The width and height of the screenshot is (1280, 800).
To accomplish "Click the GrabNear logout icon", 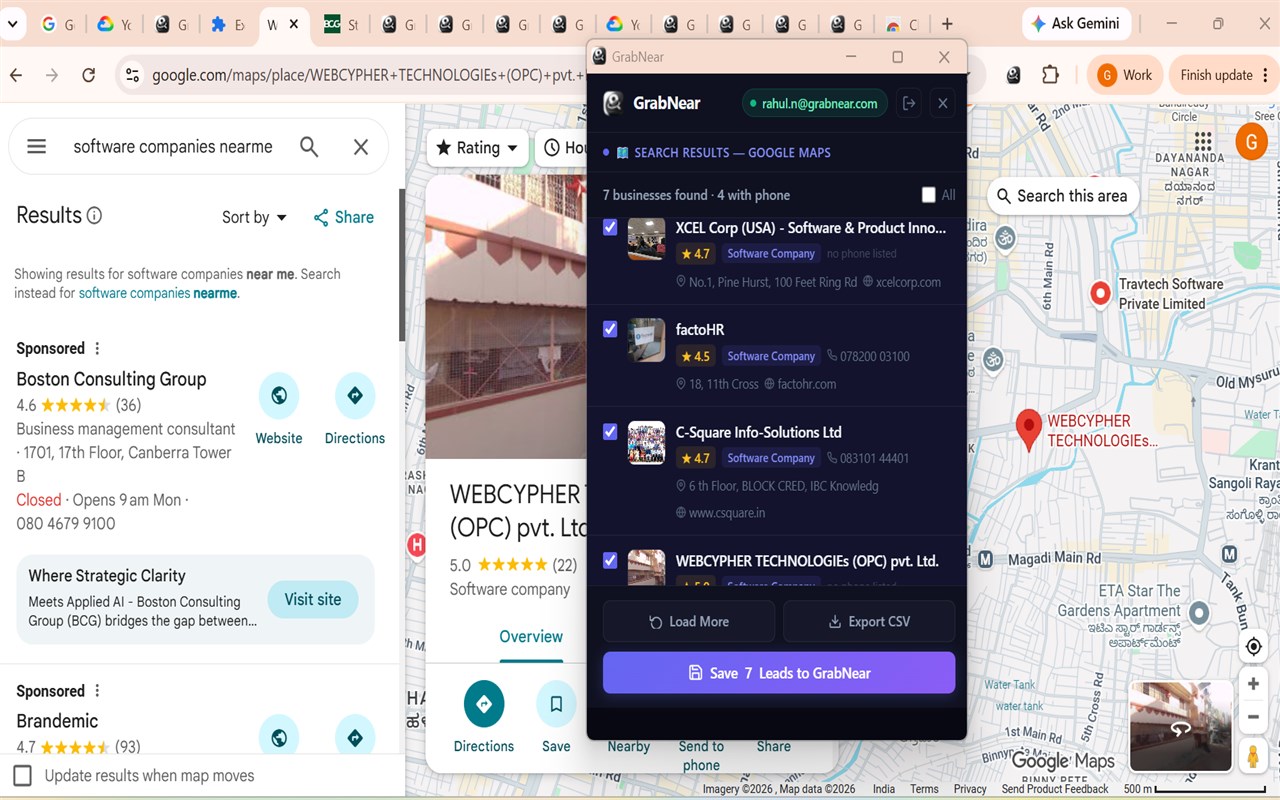I will click(x=909, y=103).
